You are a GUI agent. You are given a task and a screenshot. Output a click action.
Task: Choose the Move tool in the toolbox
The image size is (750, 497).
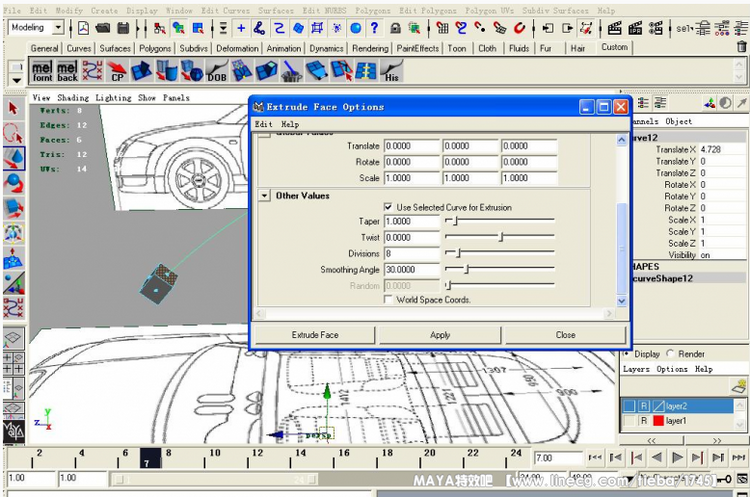coord(13,158)
